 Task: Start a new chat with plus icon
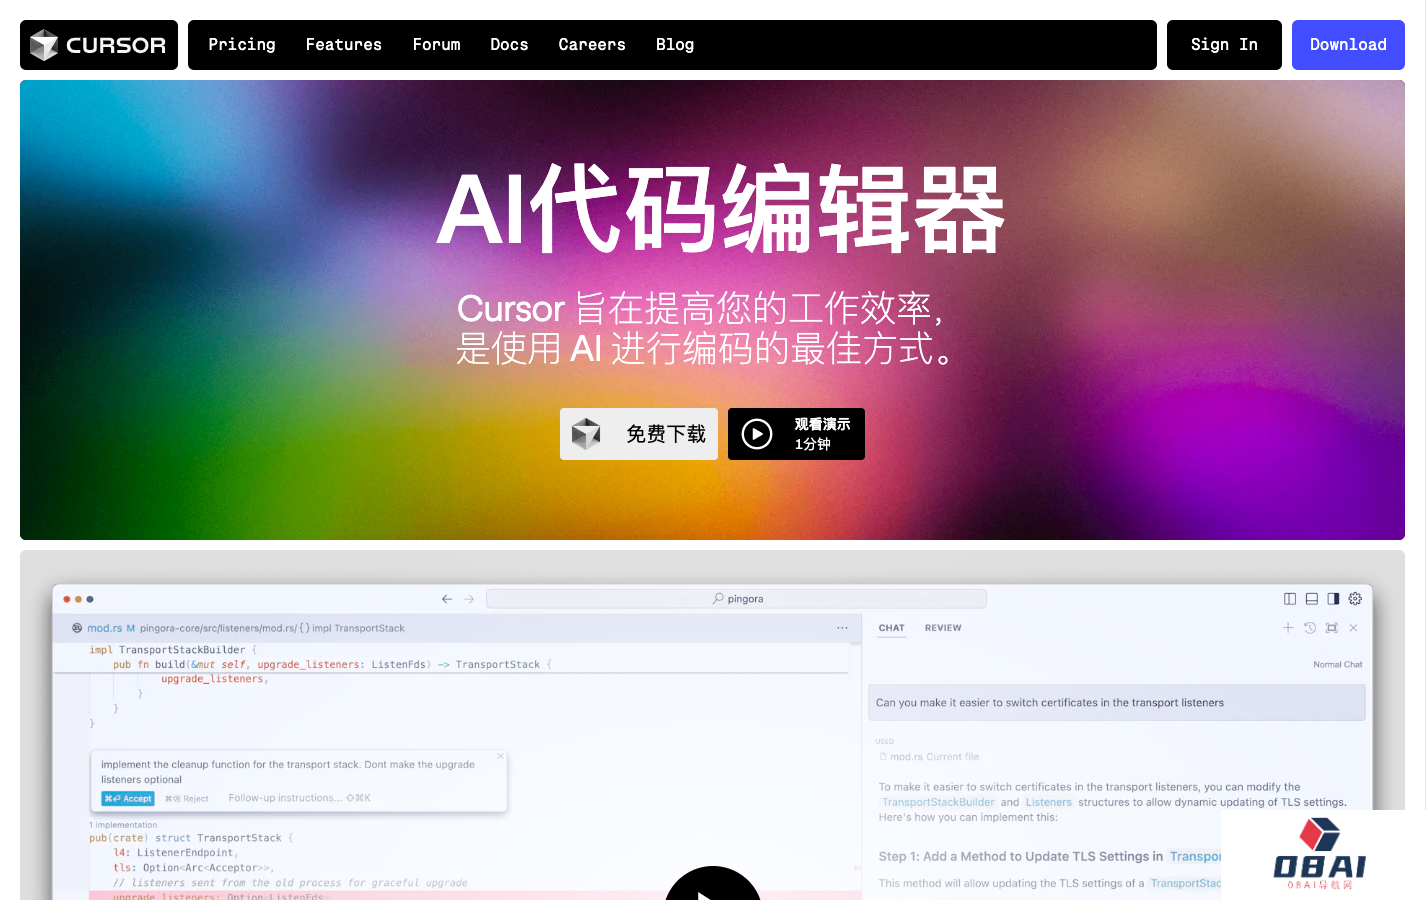click(x=1288, y=628)
